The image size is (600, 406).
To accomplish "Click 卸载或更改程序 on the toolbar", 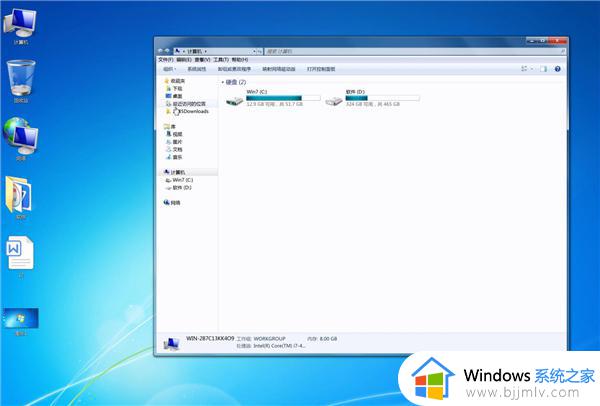I will [234, 69].
